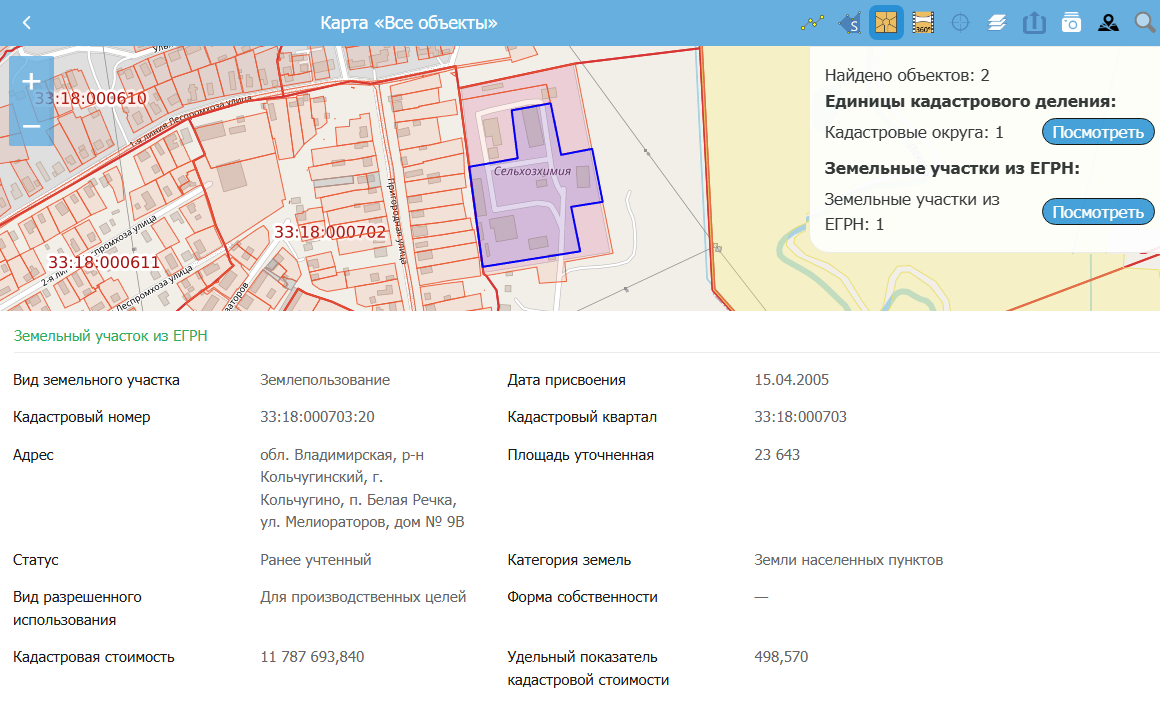Open the map marker places icon

coord(1108,22)
